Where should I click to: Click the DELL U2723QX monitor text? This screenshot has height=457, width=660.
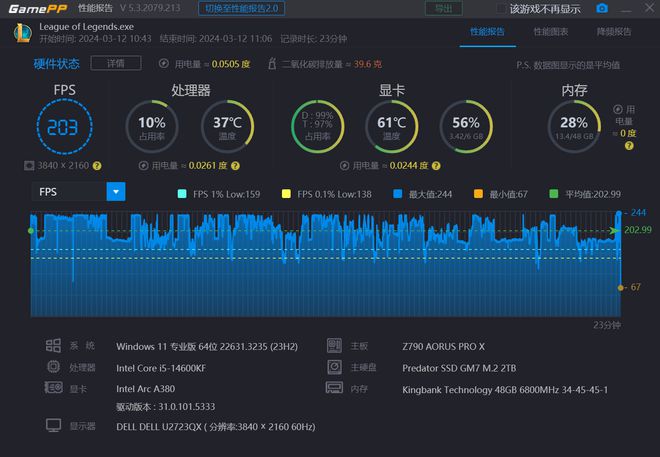216,427
